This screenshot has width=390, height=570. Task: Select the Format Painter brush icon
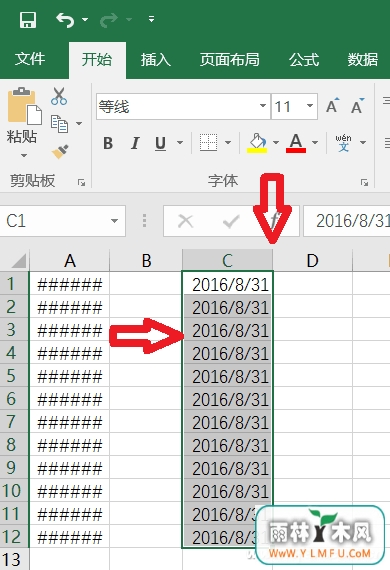60,152
